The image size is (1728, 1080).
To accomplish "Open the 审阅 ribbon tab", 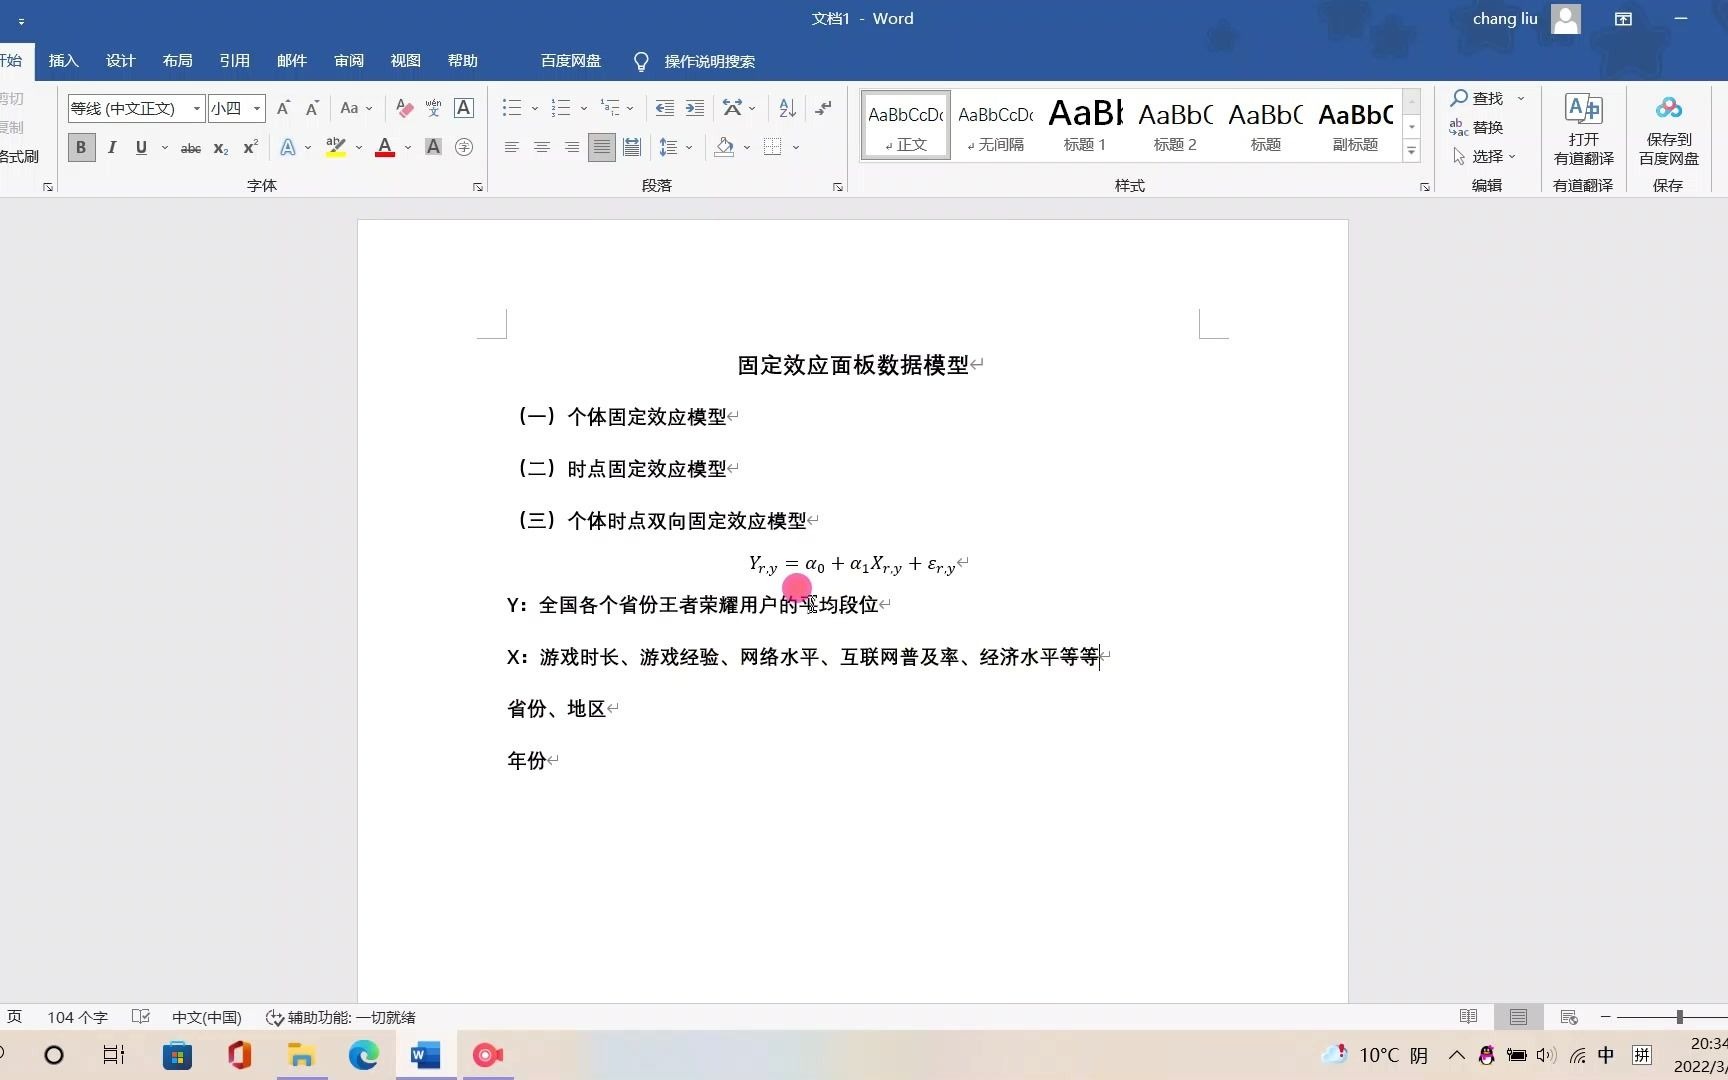I will click(x=348, y=60).
